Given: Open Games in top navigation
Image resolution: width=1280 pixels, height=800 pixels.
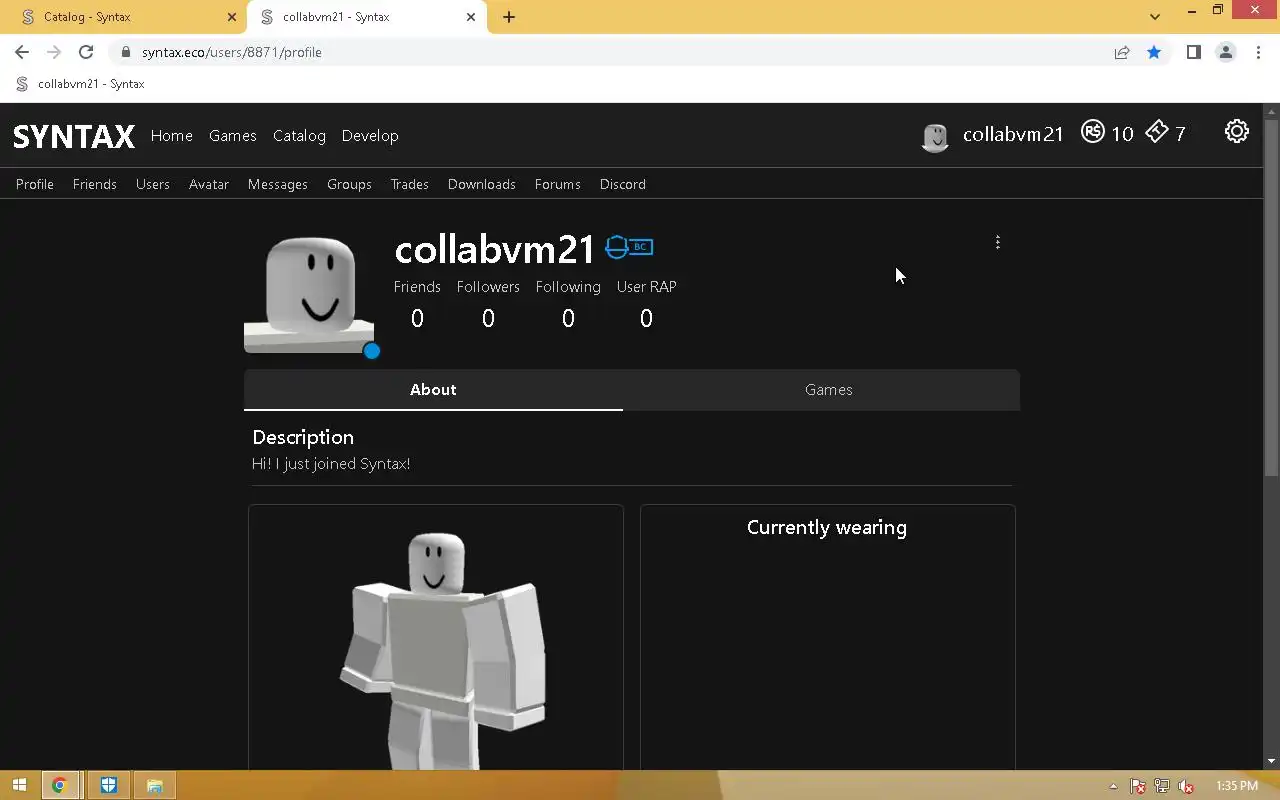Looking at the screenshot, I should (x=233, y=136).
